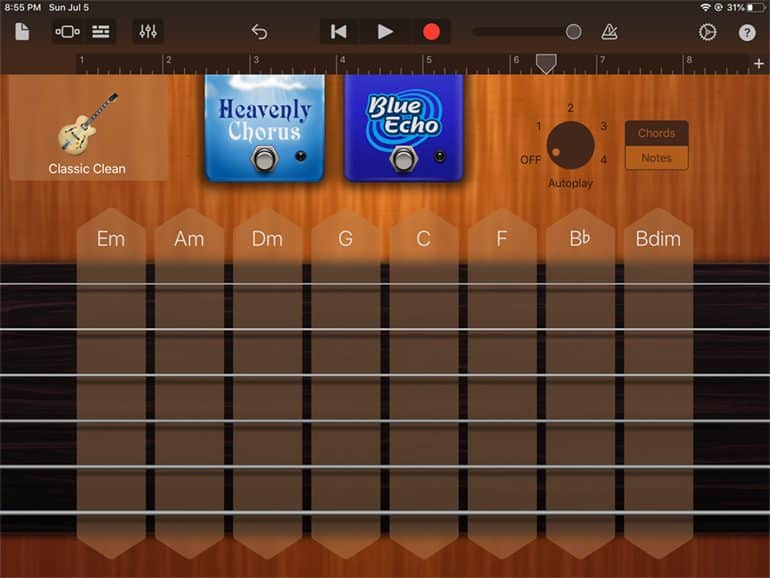Viewport: 770px width, 578px height.
Task: Play the Bdim chord
Action: click(658, 383)
